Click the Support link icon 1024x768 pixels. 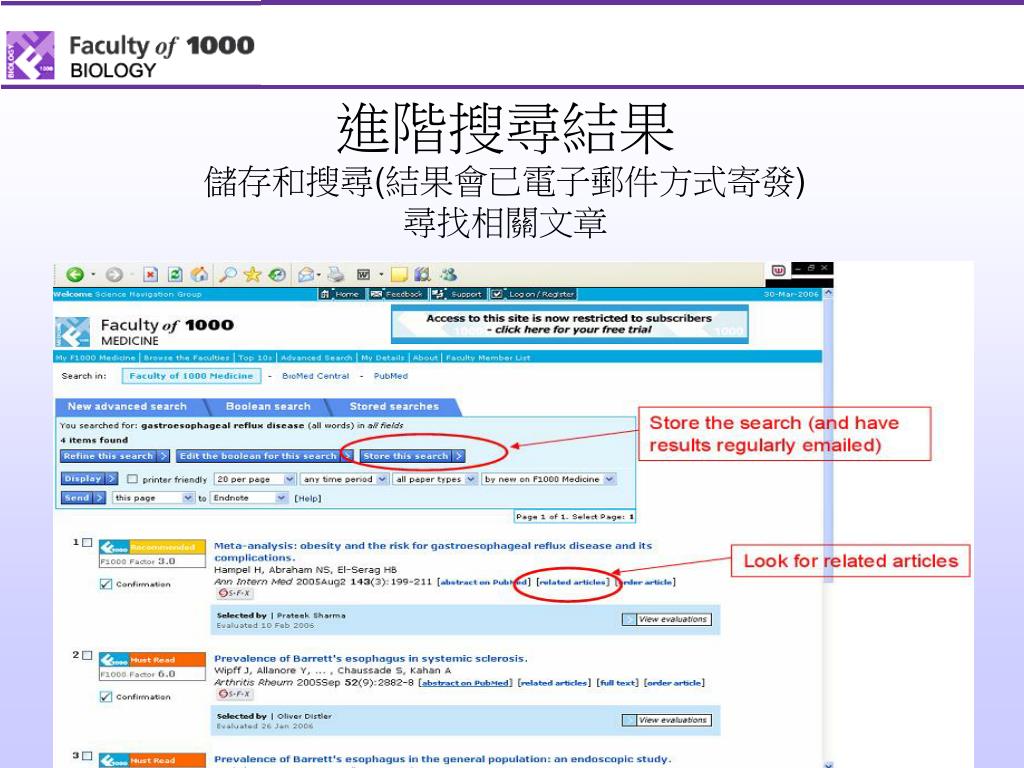tap(457, 295)
